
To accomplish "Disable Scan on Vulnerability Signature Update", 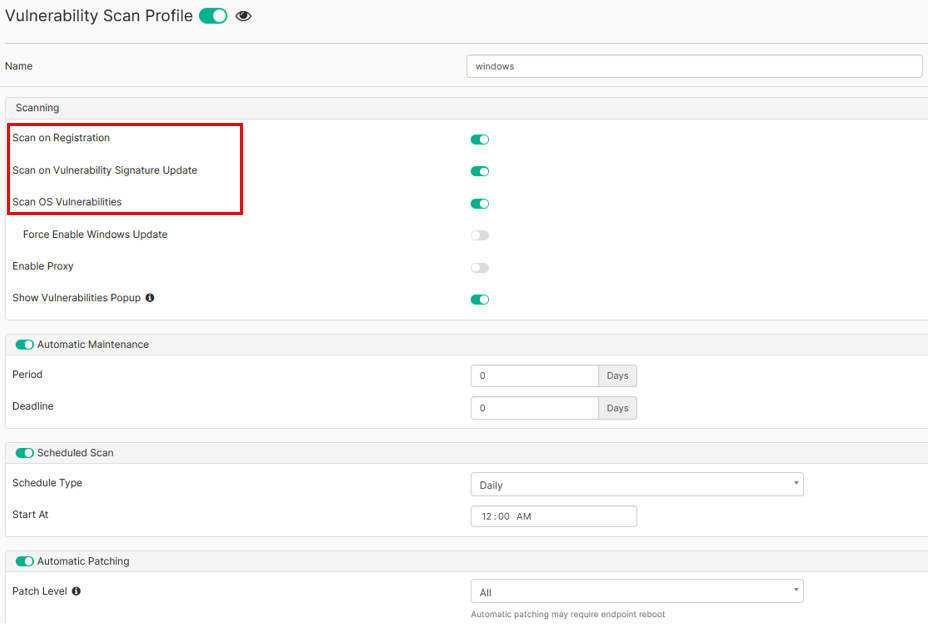I will click(479, 172).
